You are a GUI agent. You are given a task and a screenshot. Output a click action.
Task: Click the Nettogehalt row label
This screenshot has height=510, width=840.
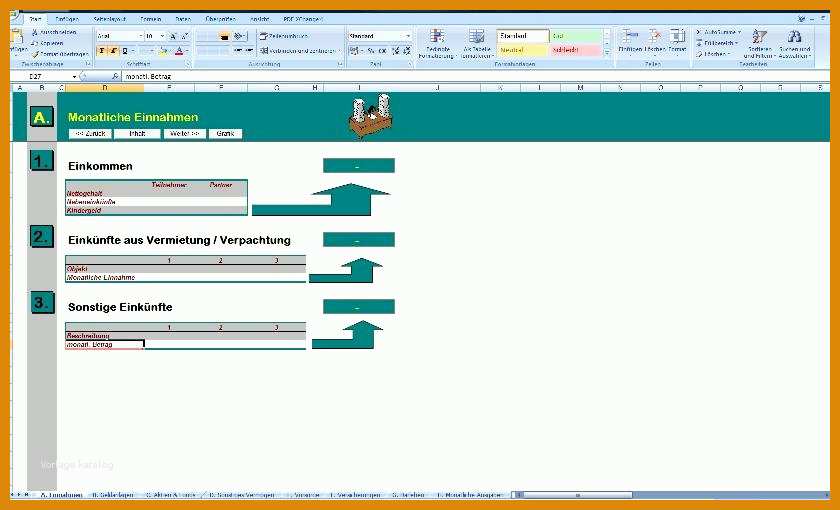[x=85, y=193]
